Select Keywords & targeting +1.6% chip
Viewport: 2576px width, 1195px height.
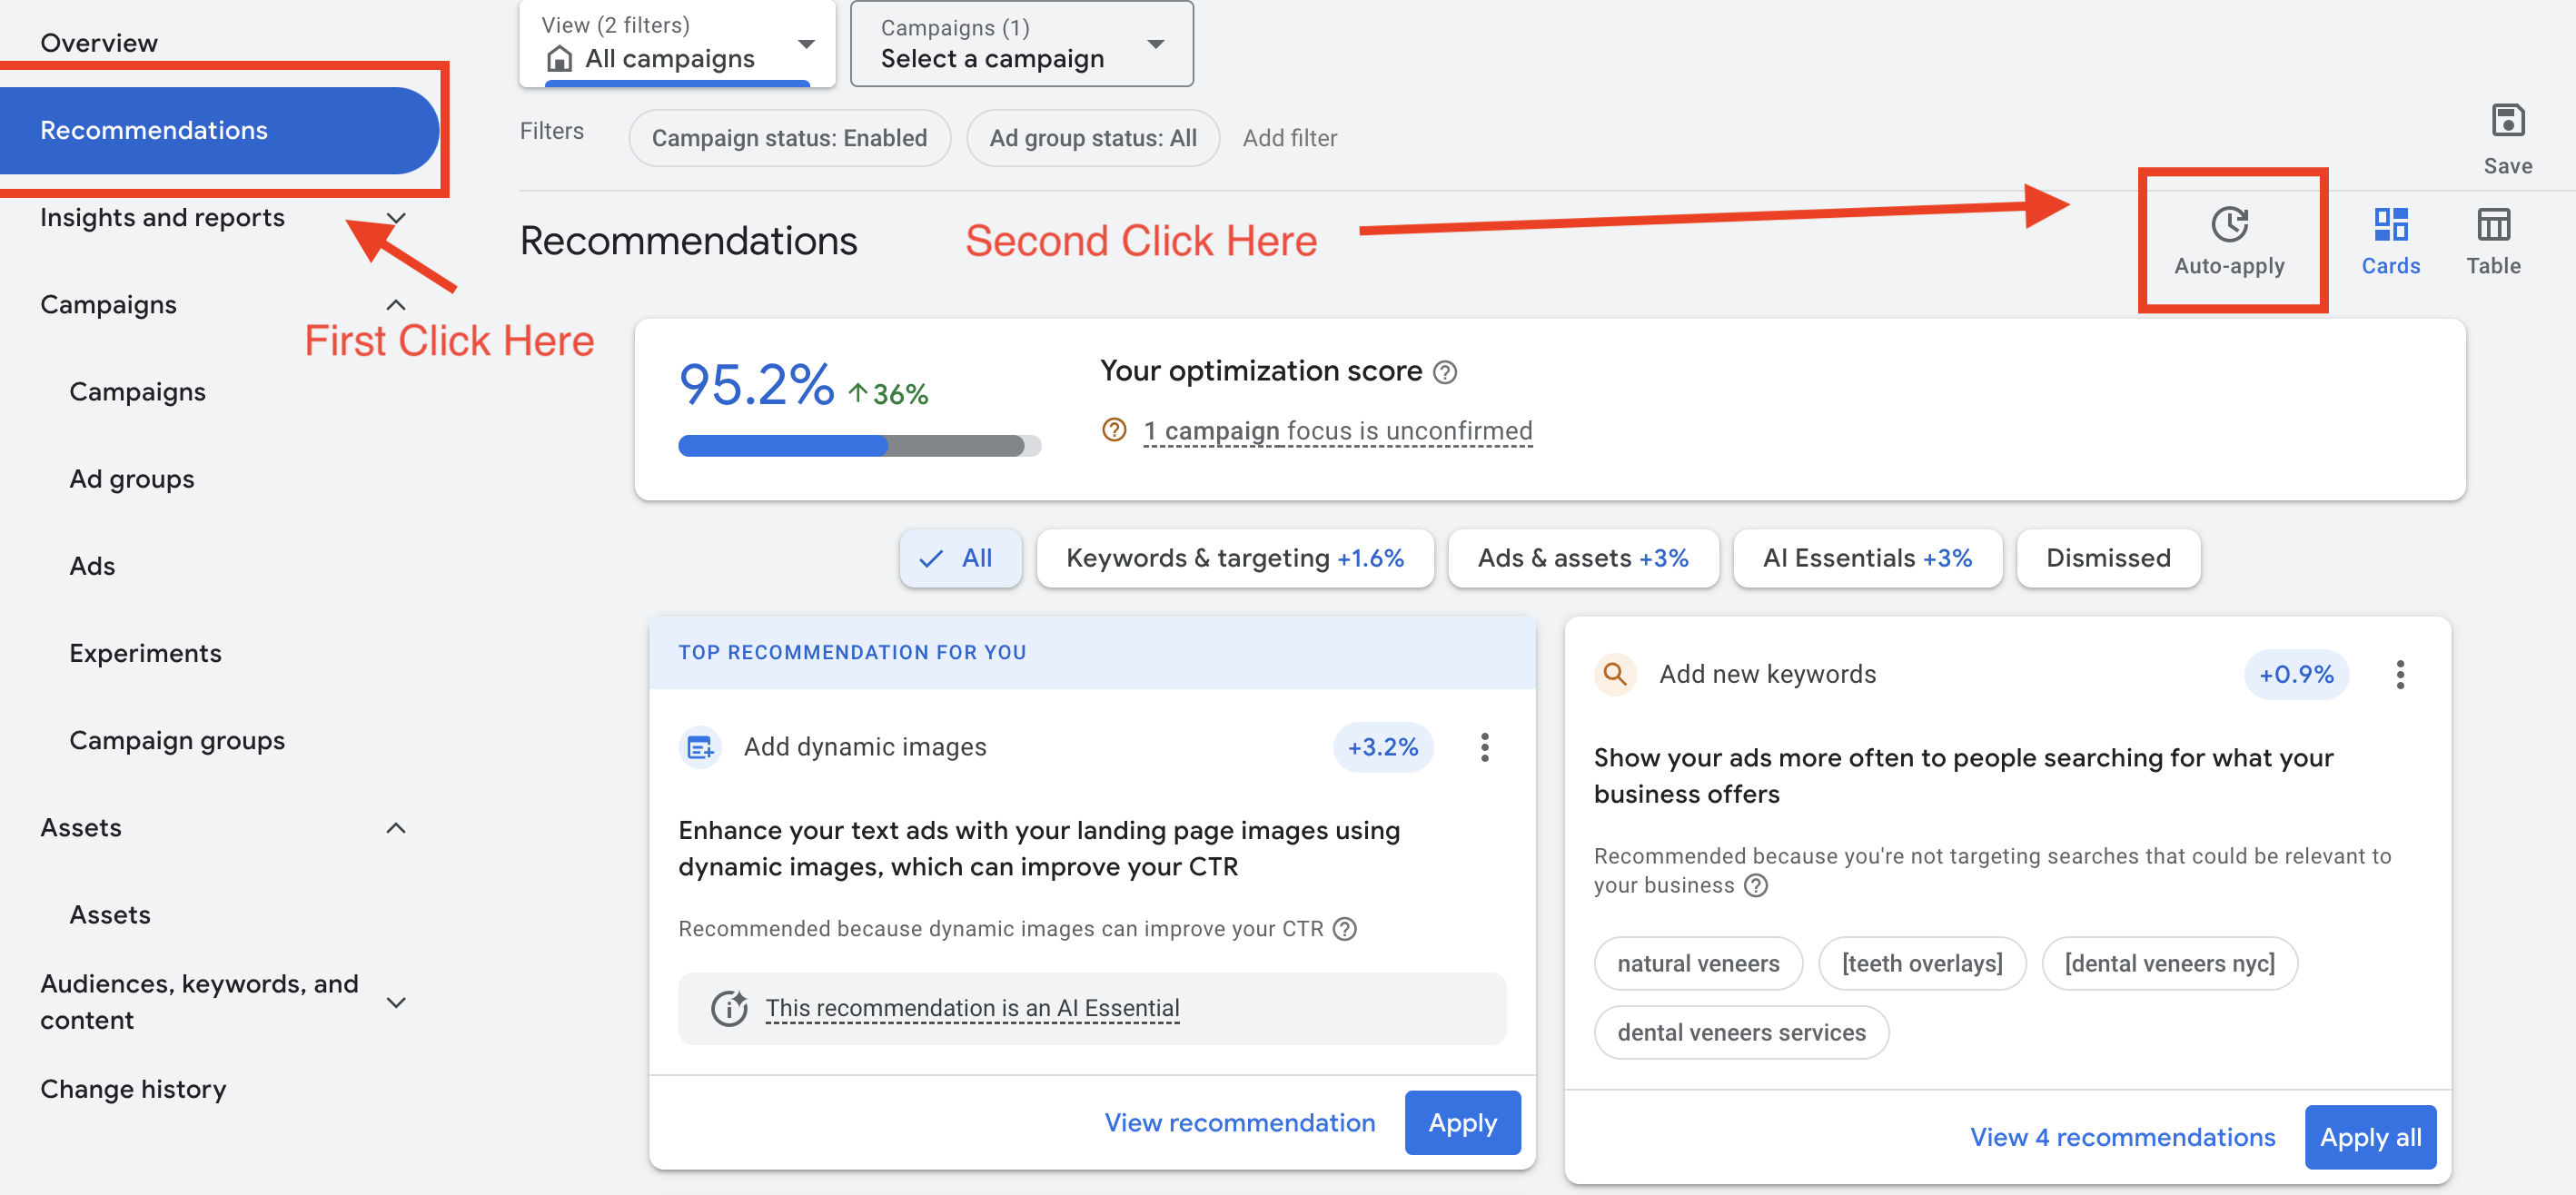1235,558
